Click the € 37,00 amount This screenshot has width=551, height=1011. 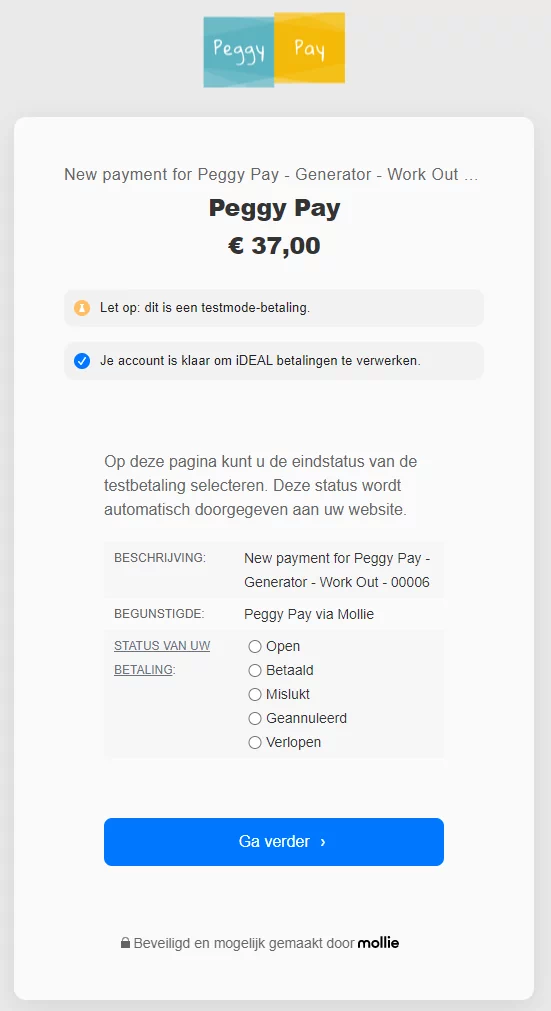point(274,246)
